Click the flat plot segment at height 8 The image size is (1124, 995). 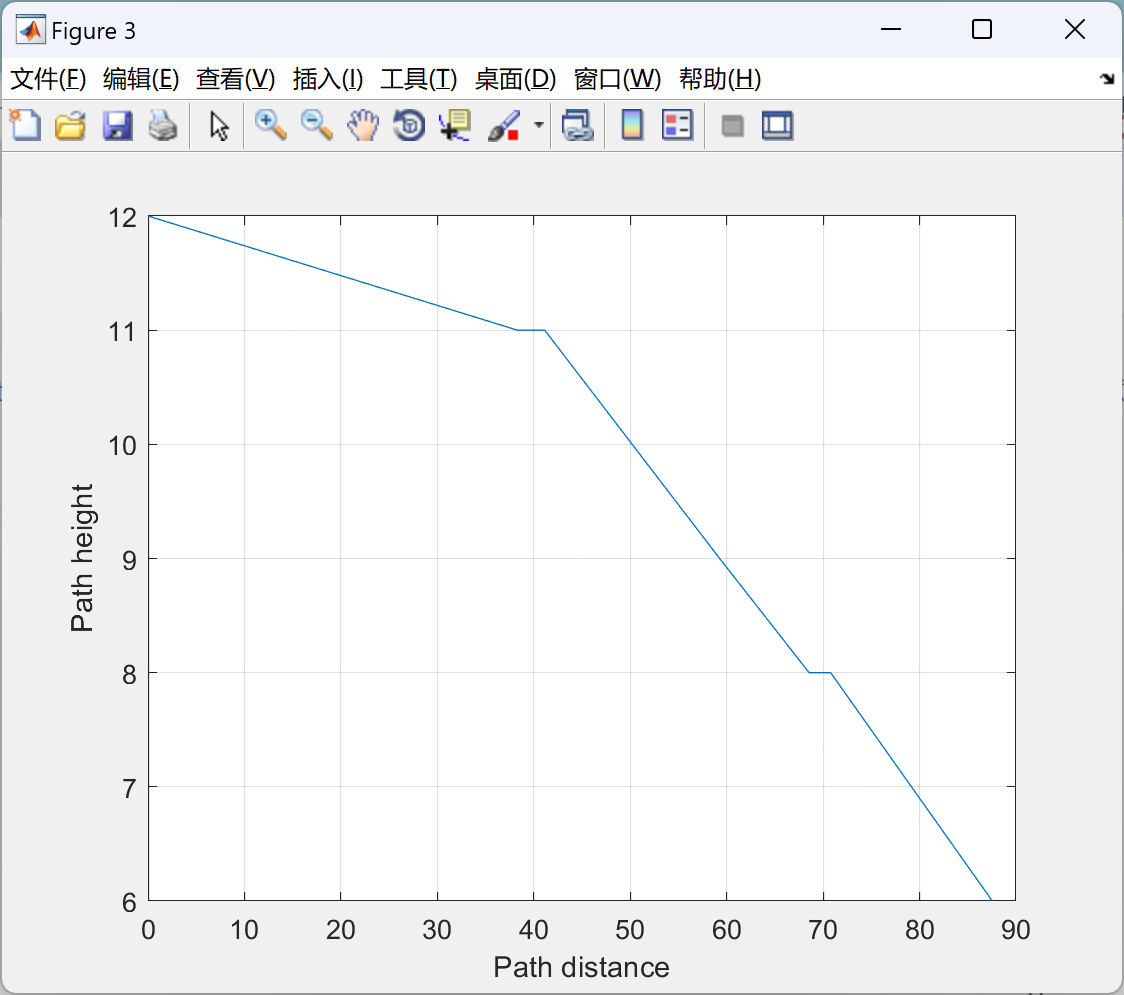[x=820, y=672]
